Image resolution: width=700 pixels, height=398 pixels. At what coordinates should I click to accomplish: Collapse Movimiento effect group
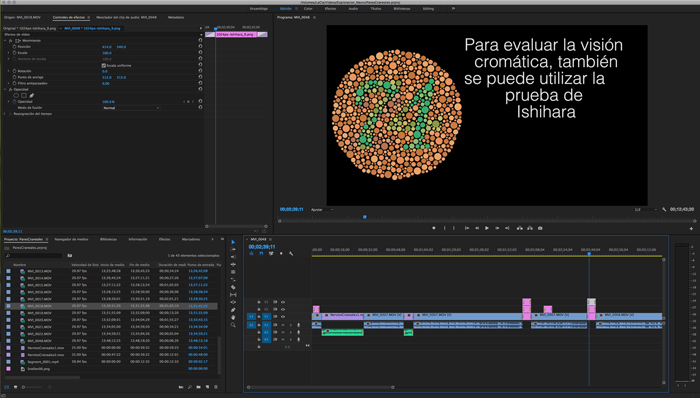[5, 41]
